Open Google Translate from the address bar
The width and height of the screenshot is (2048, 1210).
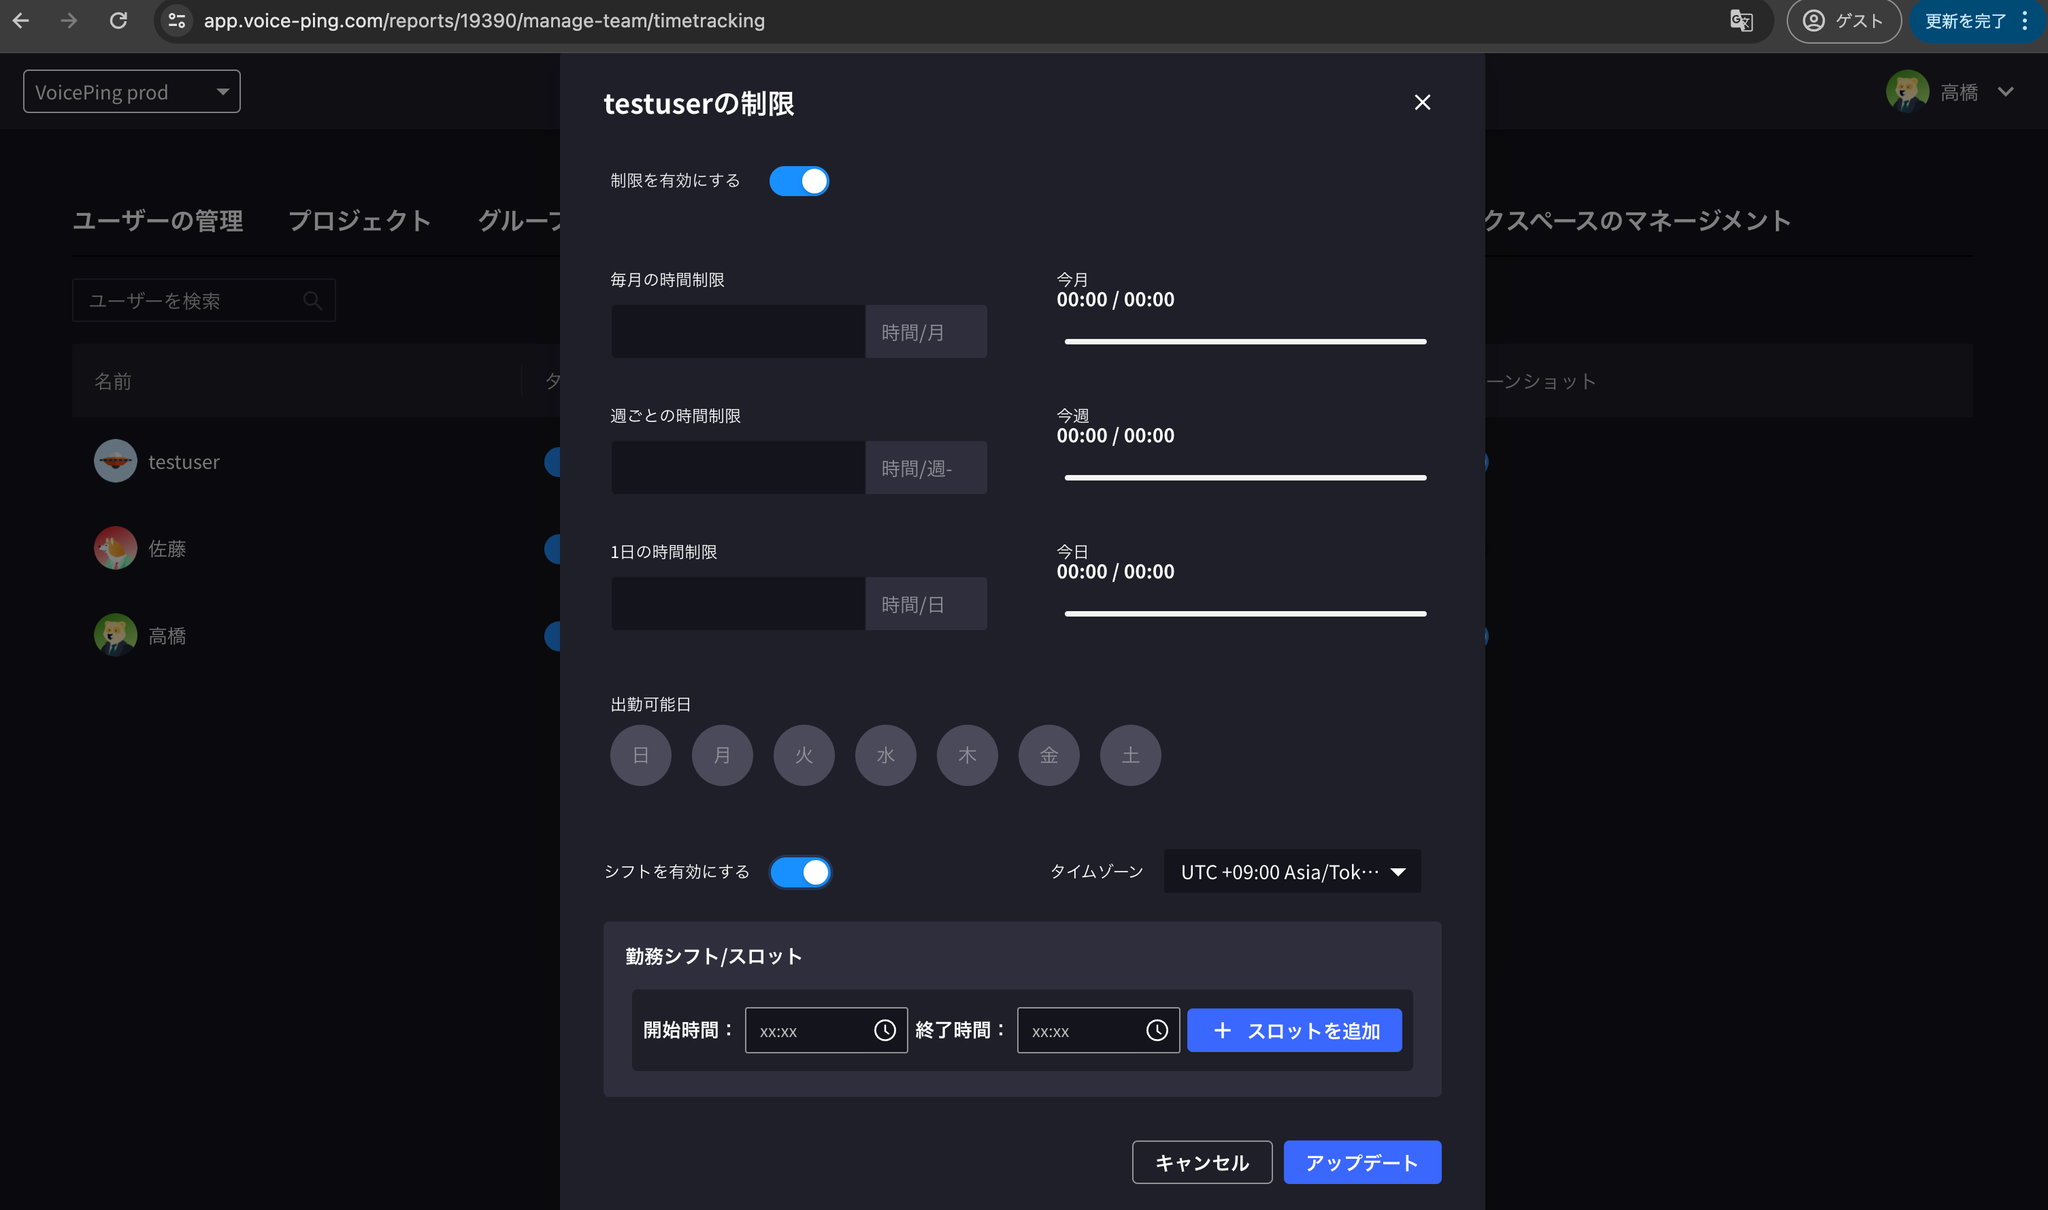coord(1743,20)
